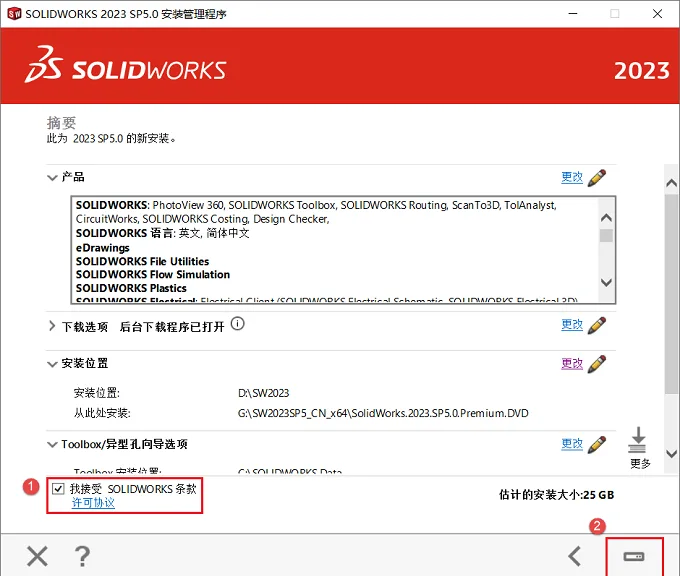Viewport: 680px width, 576px height.
Task: Click the install now button at bottom right
Action: point(634,556)
